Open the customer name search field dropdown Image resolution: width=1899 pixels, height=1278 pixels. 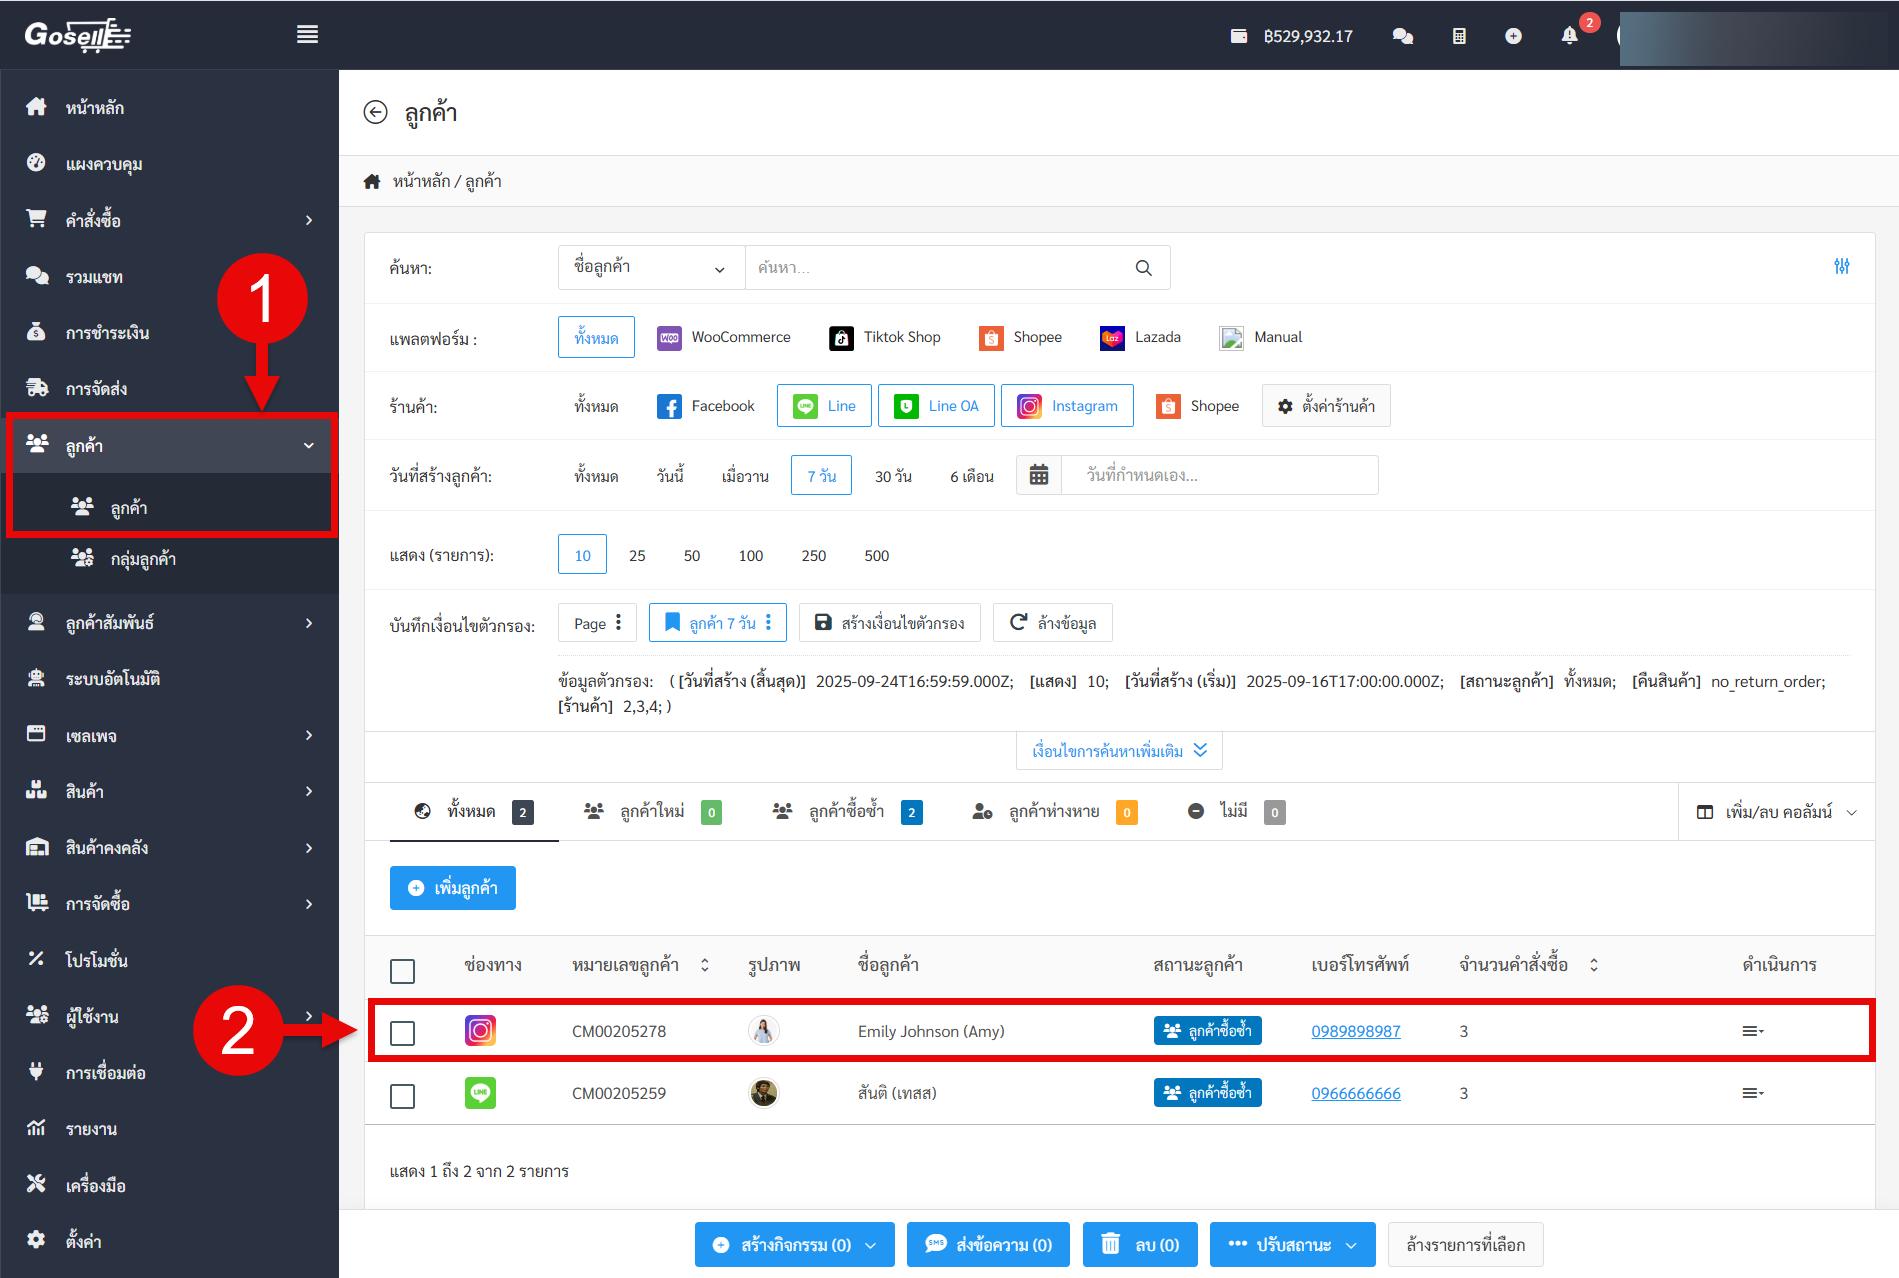[650, 268]
